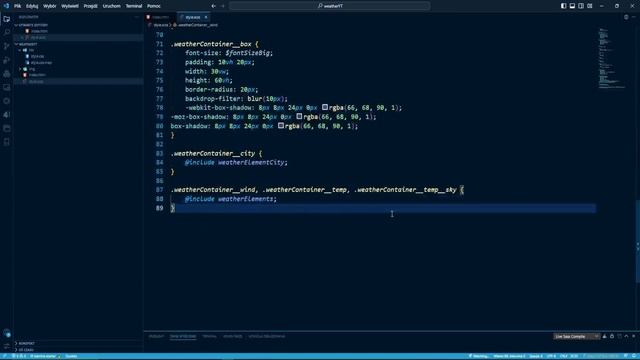The width and height of the screenshot is (640, 360).
Task: Open the Accounts icon in the activity bar
Action: point(7,333)
